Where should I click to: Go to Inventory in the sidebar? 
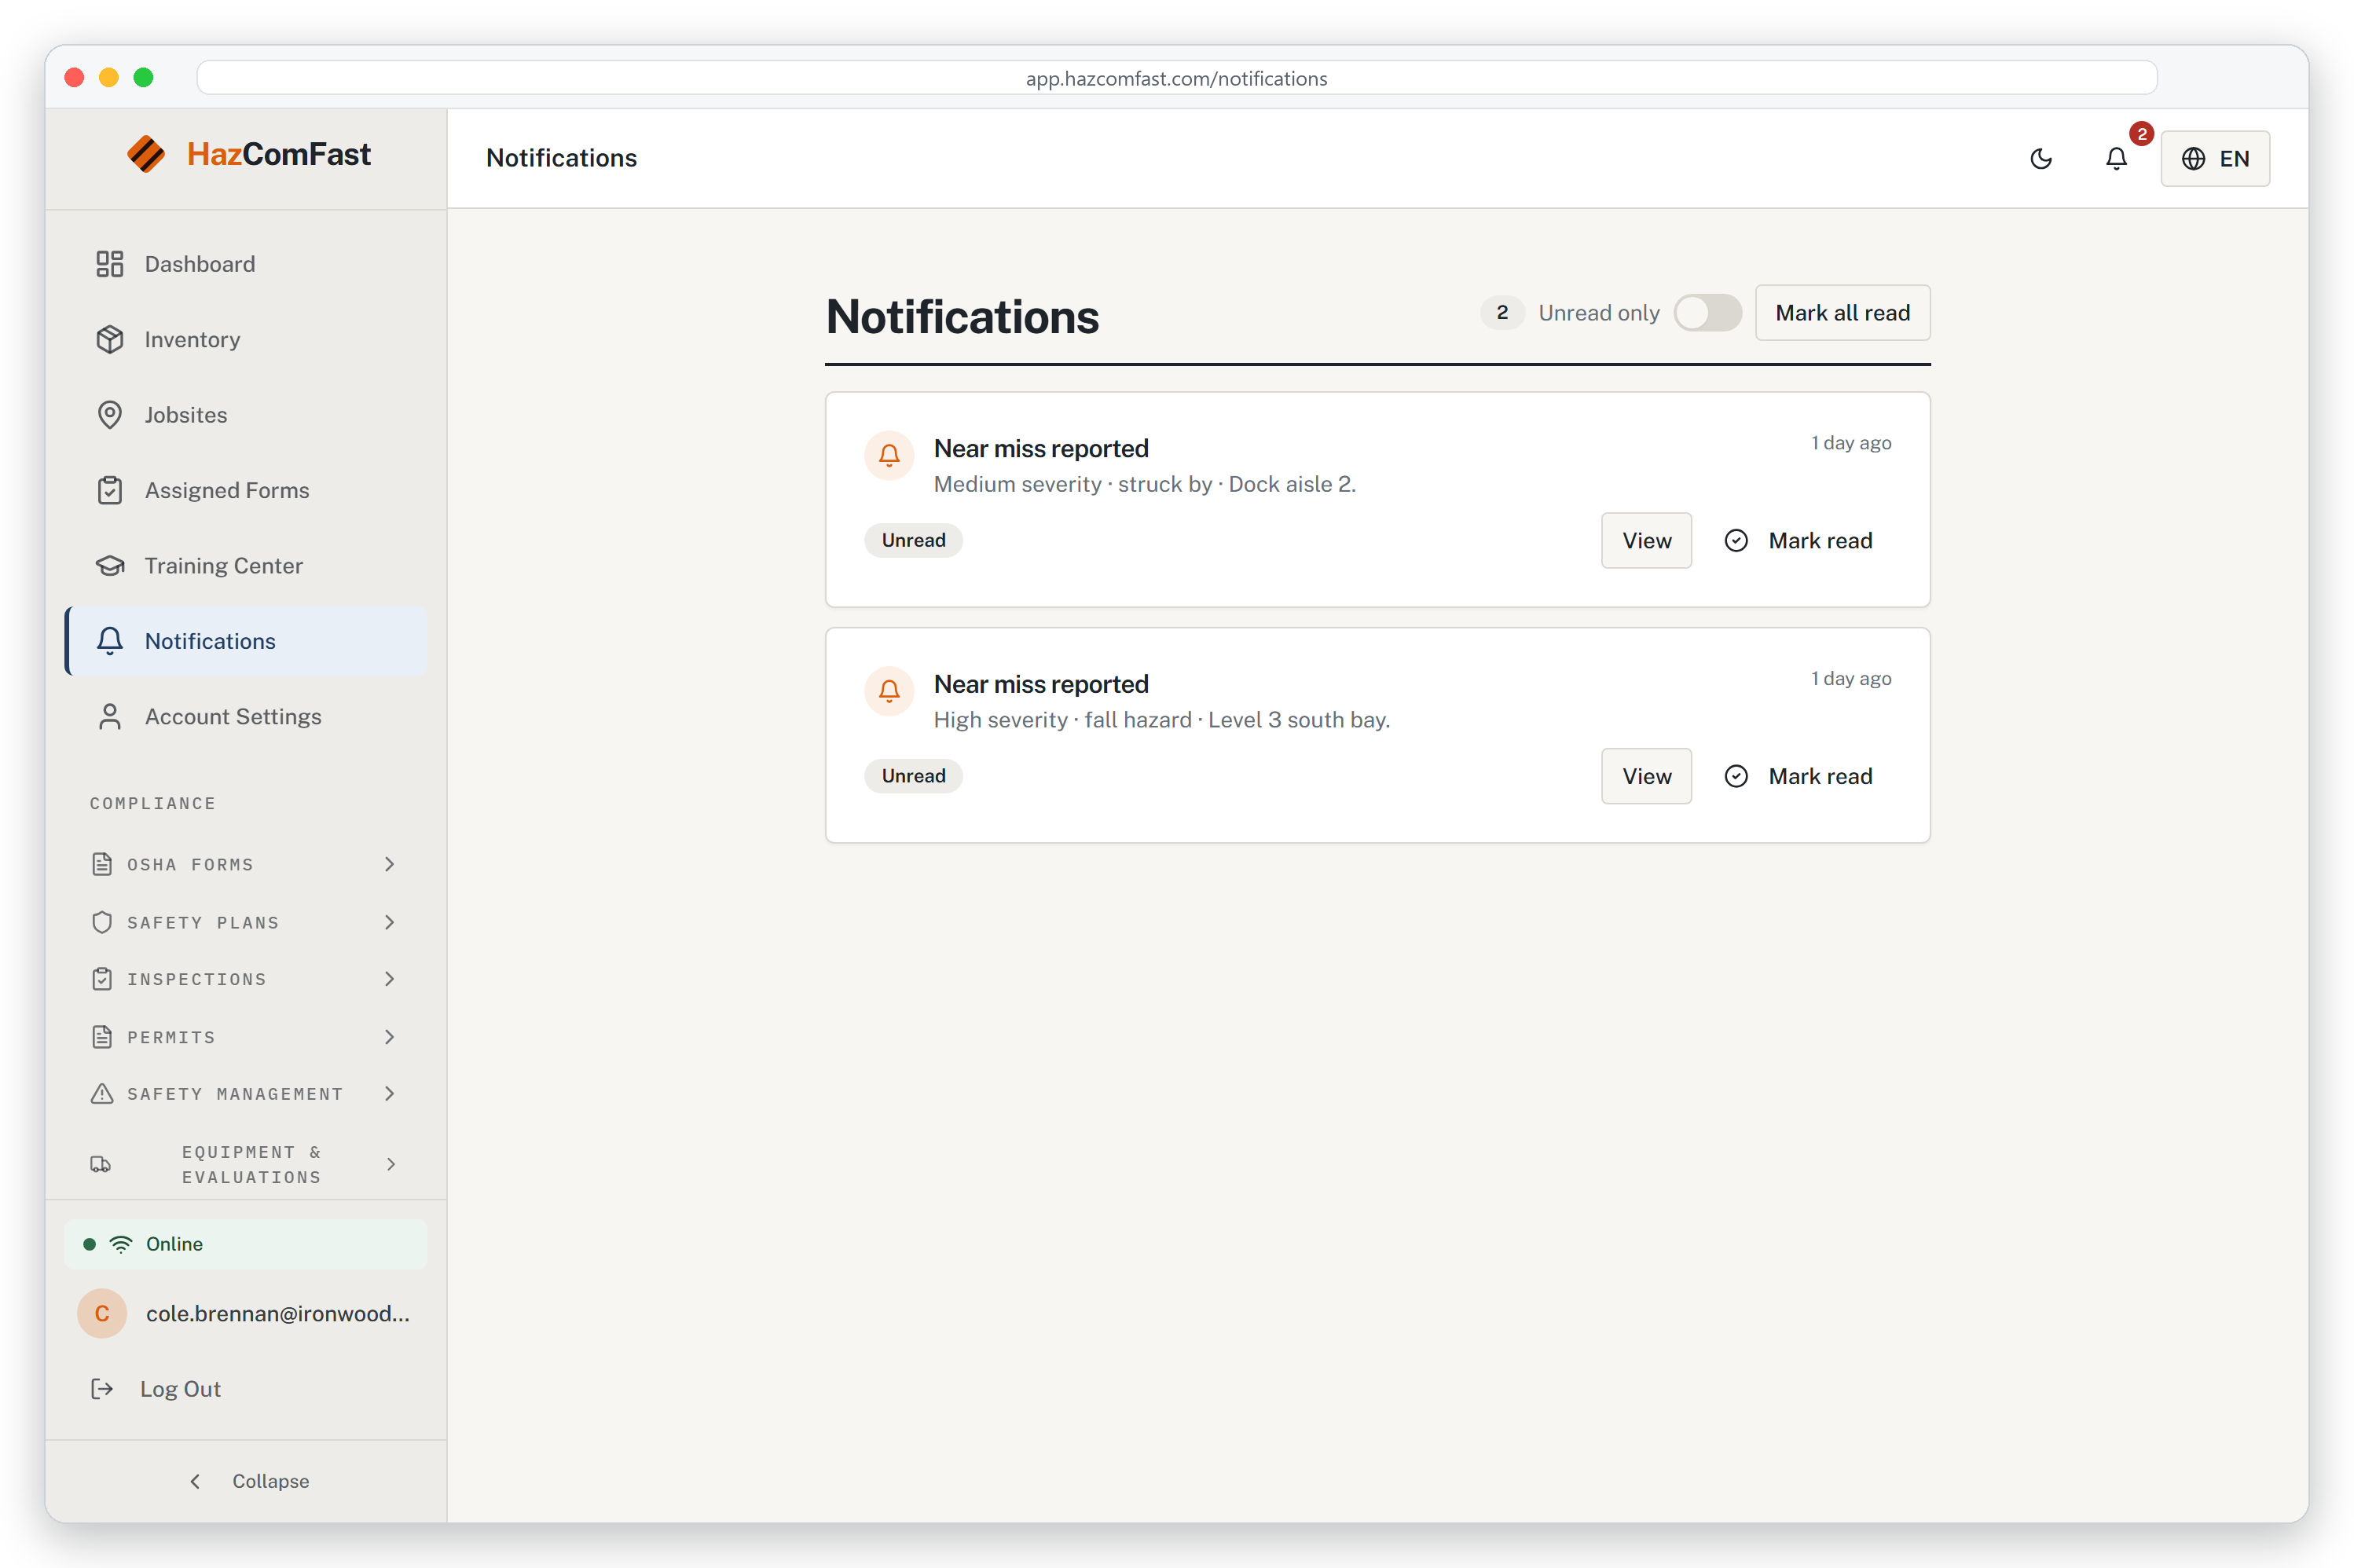click(x=246, y=340)
